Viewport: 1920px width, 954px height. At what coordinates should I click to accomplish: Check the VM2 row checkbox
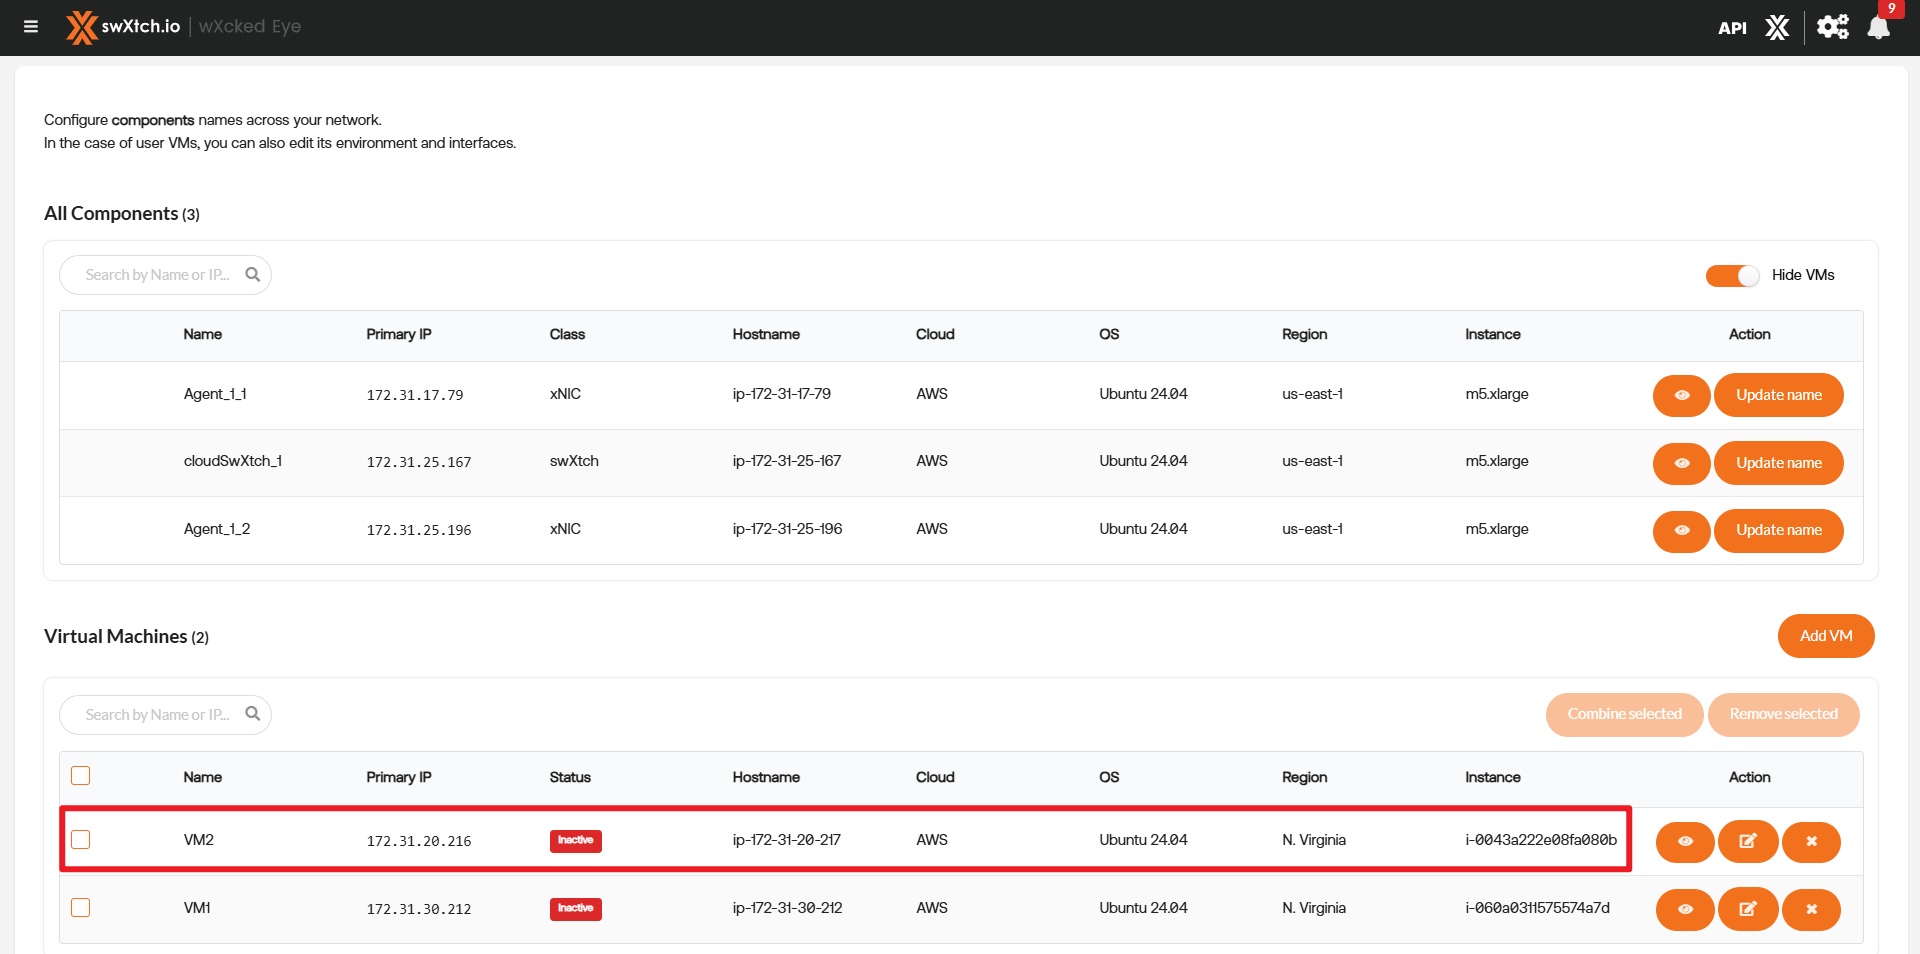(x=81, y=840)
